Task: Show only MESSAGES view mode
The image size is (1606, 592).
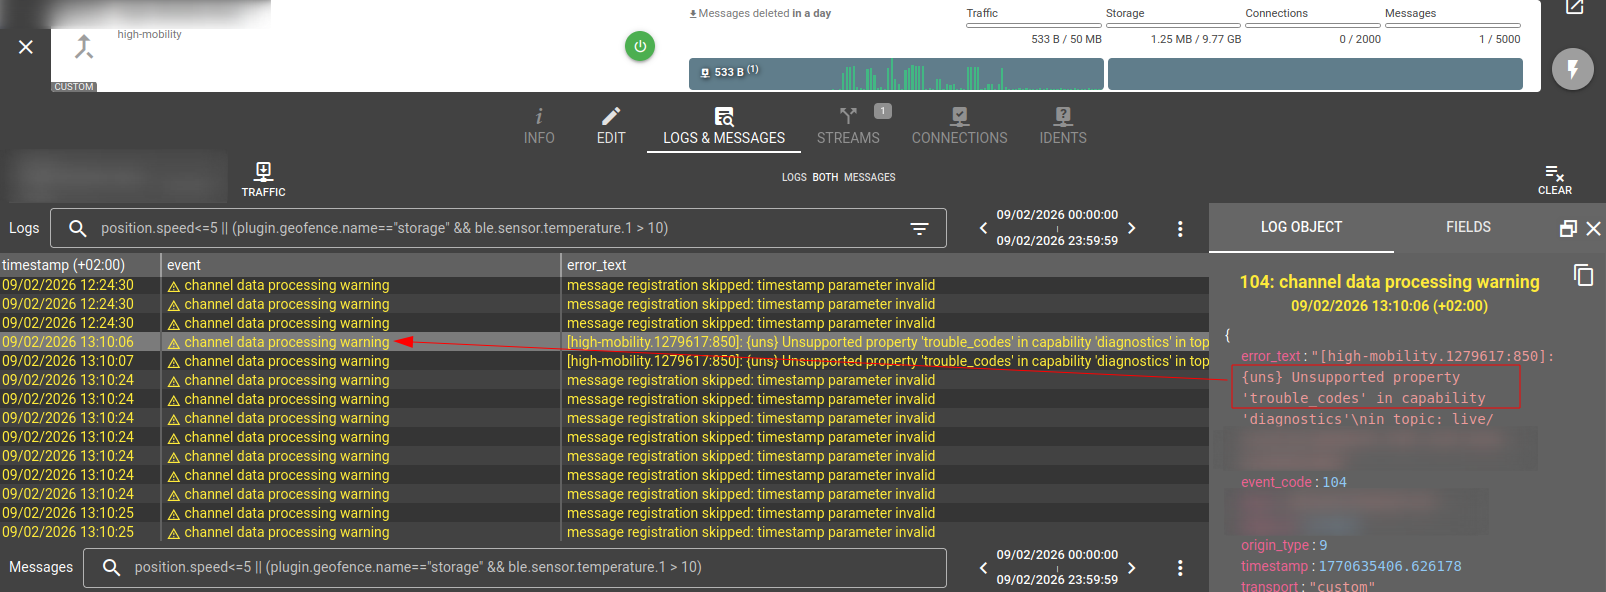Action: pos(869,177)
